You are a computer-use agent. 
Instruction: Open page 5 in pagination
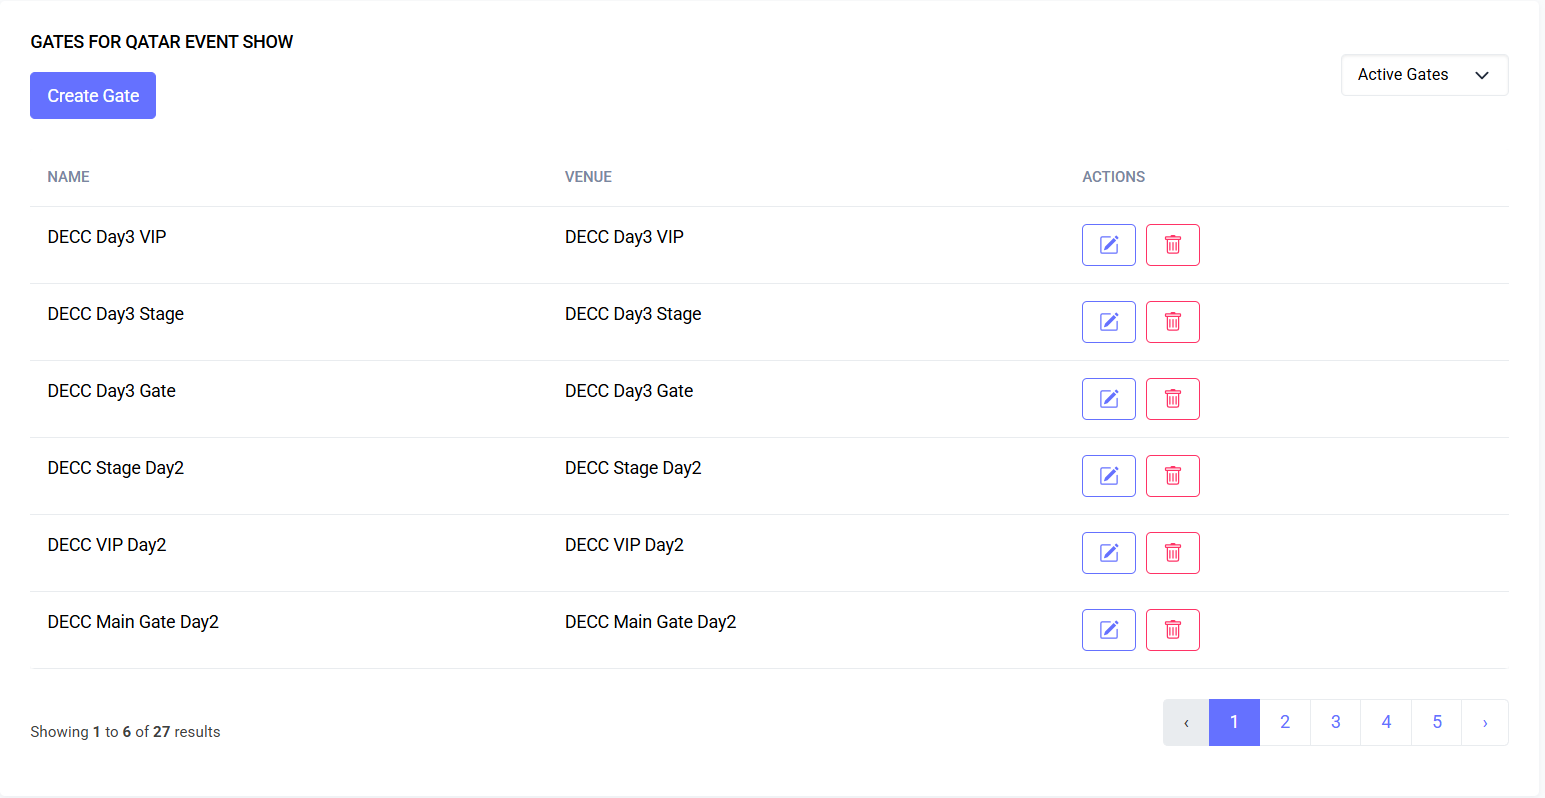(1437, 722)
